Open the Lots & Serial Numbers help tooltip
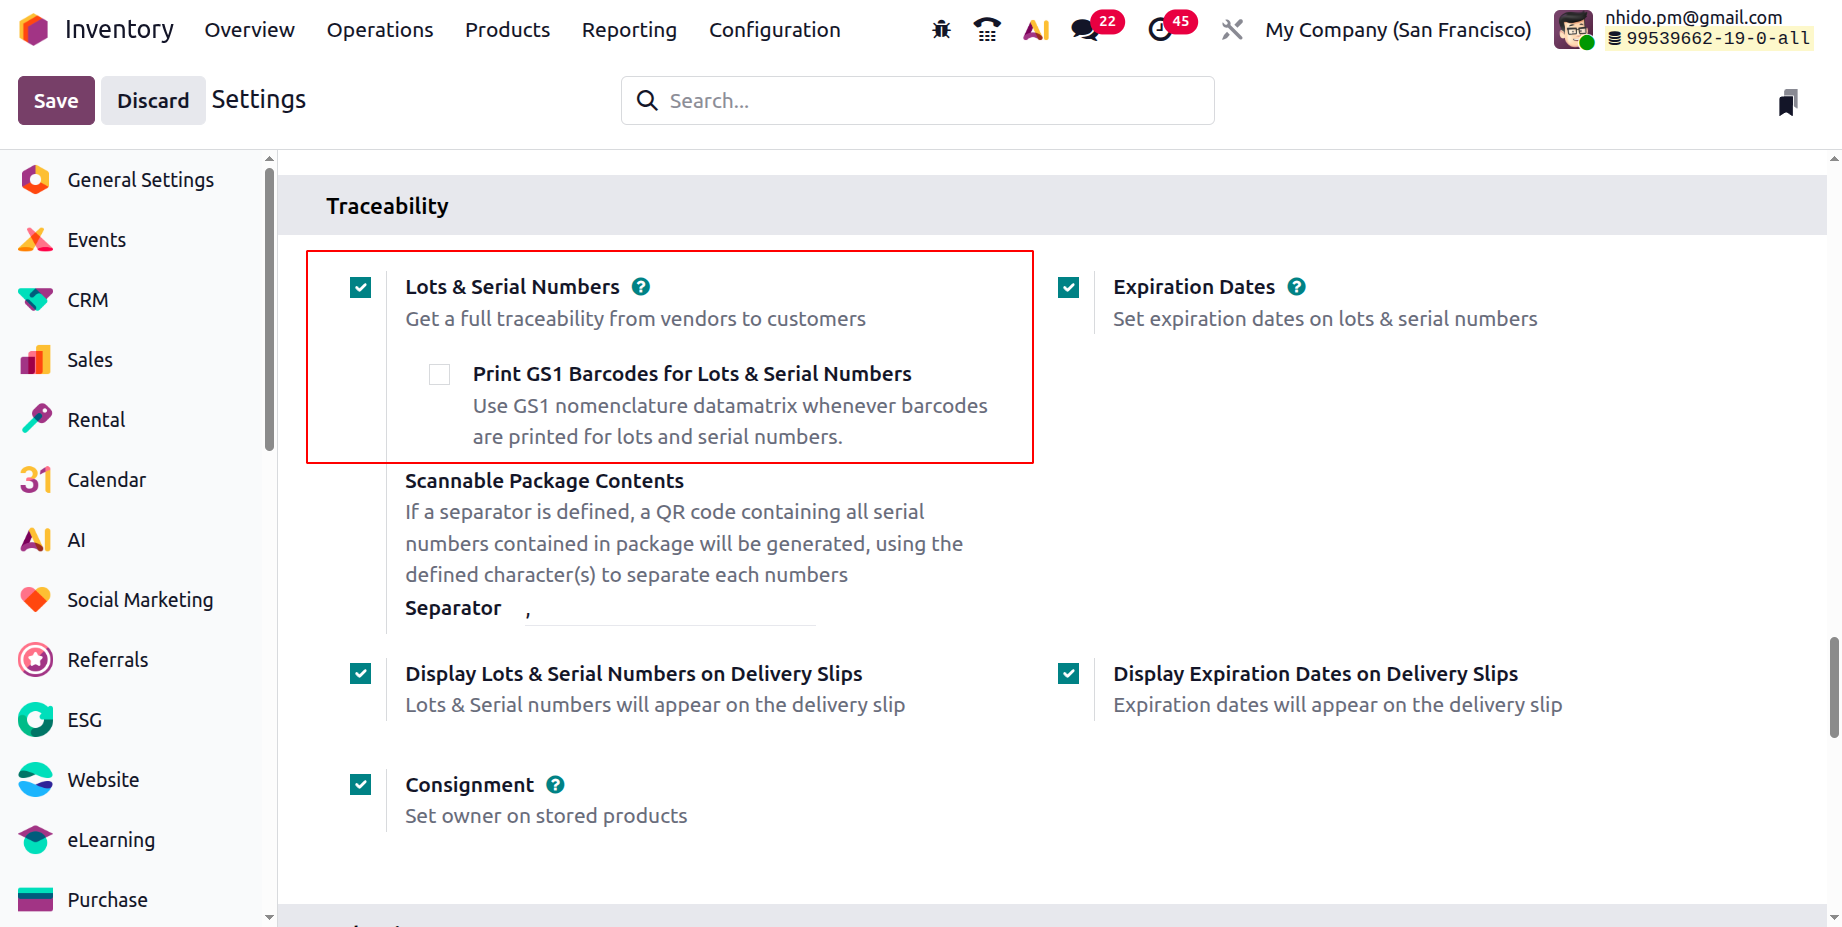 click(640, 286)
